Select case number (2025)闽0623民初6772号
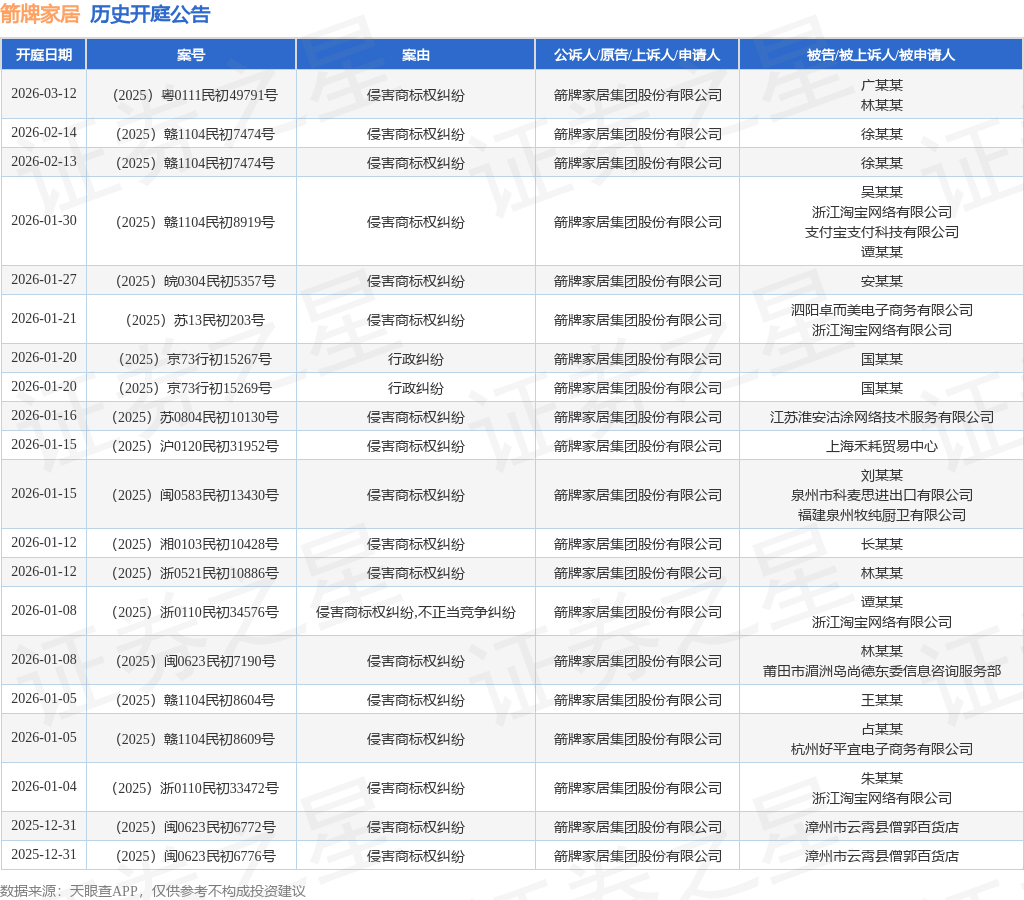1024x900 pixels. click(195, 828)
